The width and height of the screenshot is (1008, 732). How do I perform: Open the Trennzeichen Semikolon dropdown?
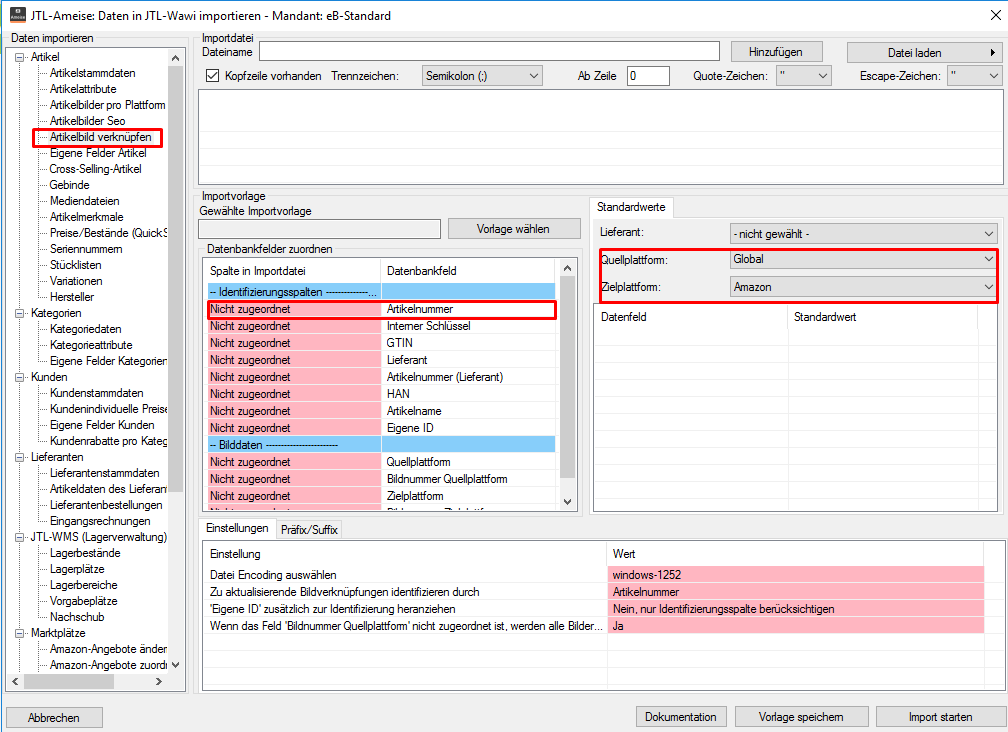pyautogui.click(x=482, y=76)
